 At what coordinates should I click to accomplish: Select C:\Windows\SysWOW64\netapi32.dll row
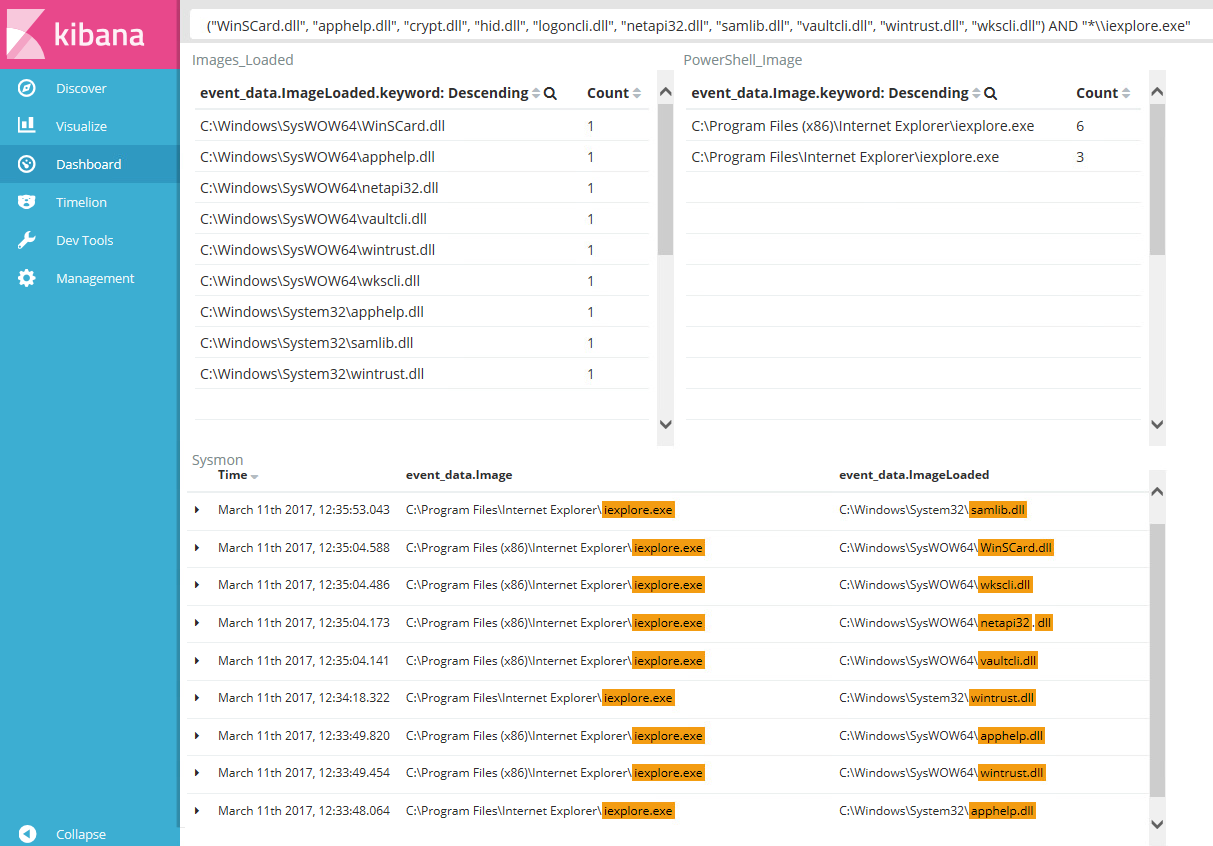pos(421,188)
